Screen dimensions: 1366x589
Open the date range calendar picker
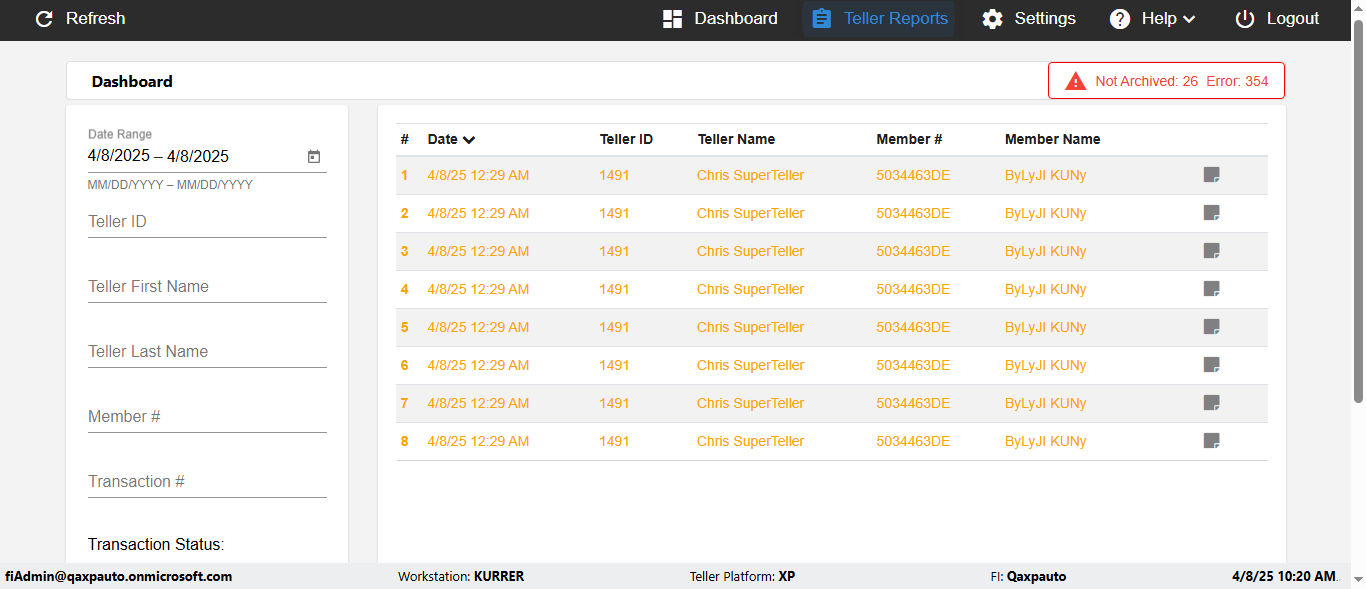pyautogui.click(x=314, y=157)
